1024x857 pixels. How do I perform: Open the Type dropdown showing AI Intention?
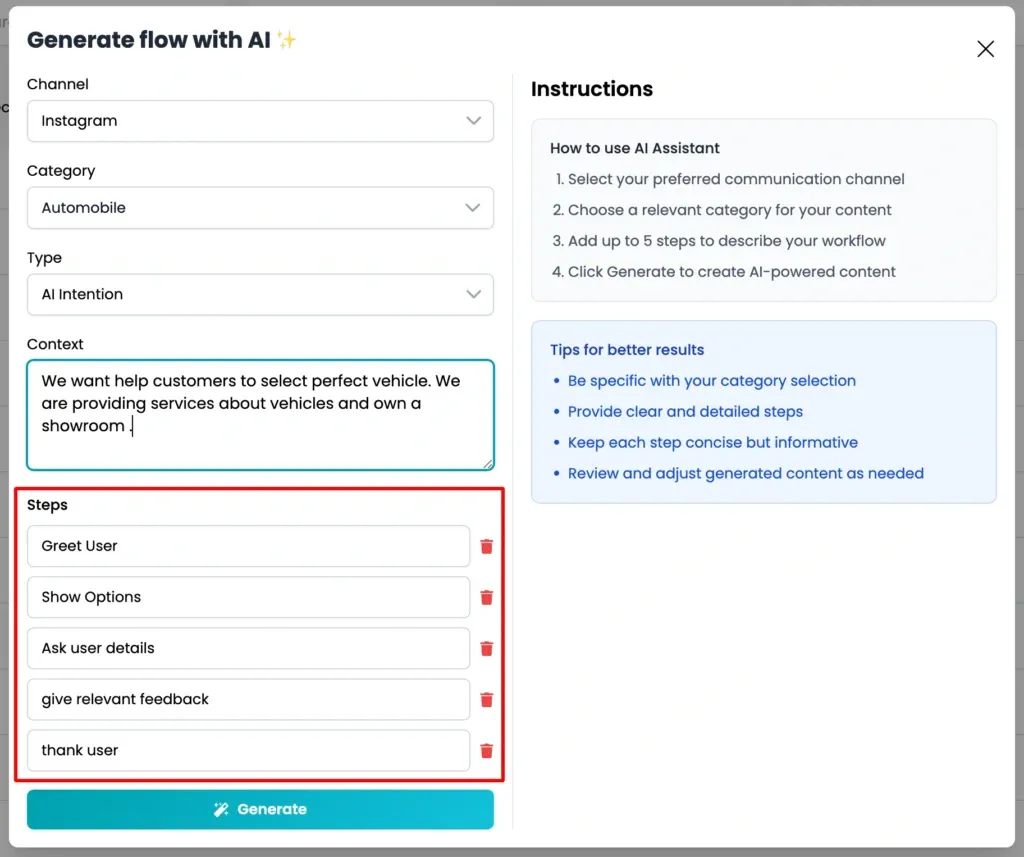click(260, 295)
